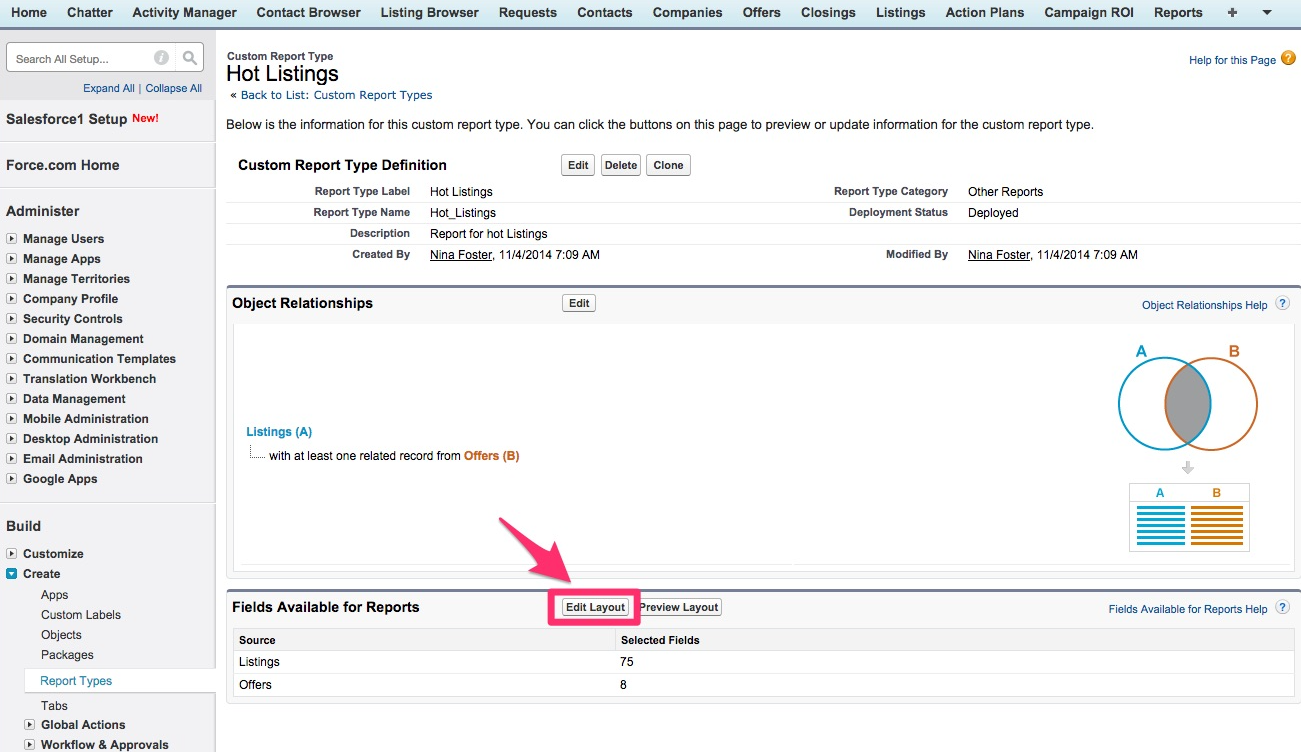Image resolution: width=1301 pixels, height=752 pixels.
Task: Click the Object Relationships Help question mark
Action: tap(1282, 304)
